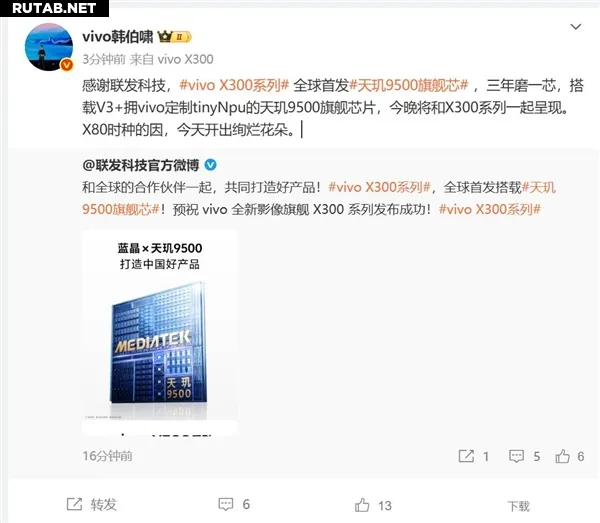
Task: Click the 来自 vivo X300 source link
Action: click(171, 59)
